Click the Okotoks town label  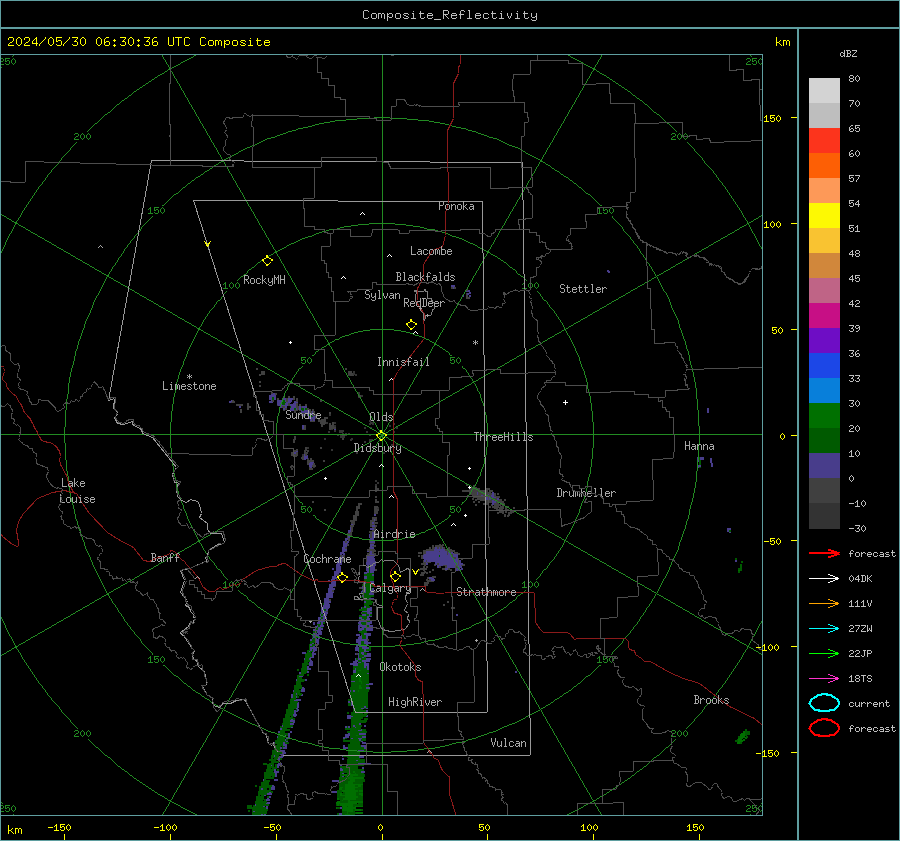click(400, 667)
